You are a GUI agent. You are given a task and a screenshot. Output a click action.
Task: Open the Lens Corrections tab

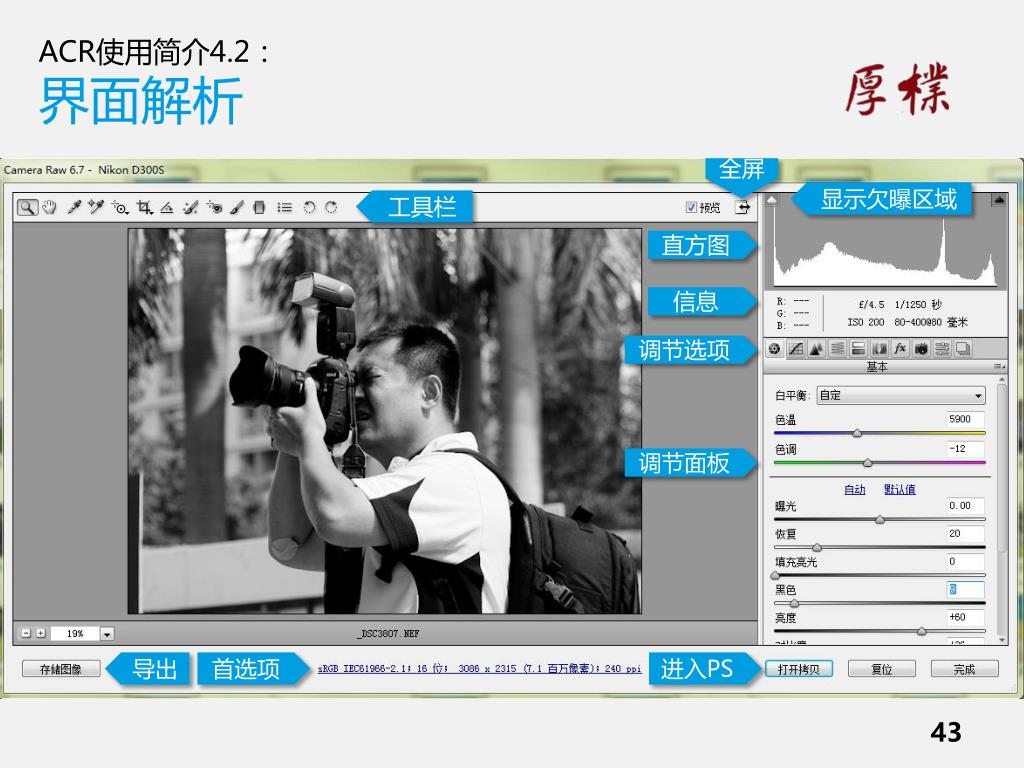(x=879, y=349)
